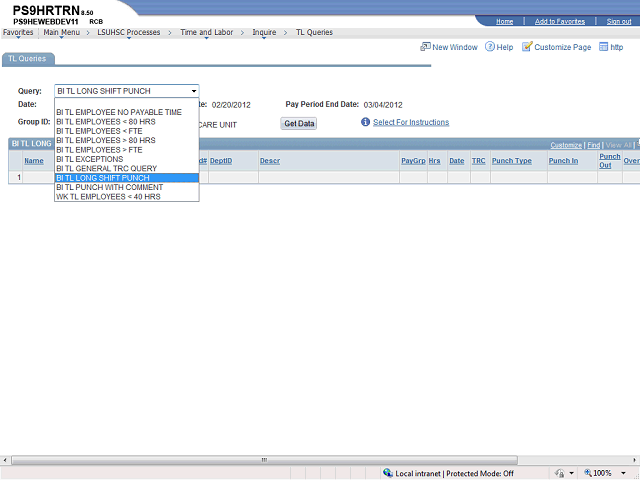640x480 pixels.
Task: Sort grid by Descr column
Action: pyautogui.click(x=270, y=161)
